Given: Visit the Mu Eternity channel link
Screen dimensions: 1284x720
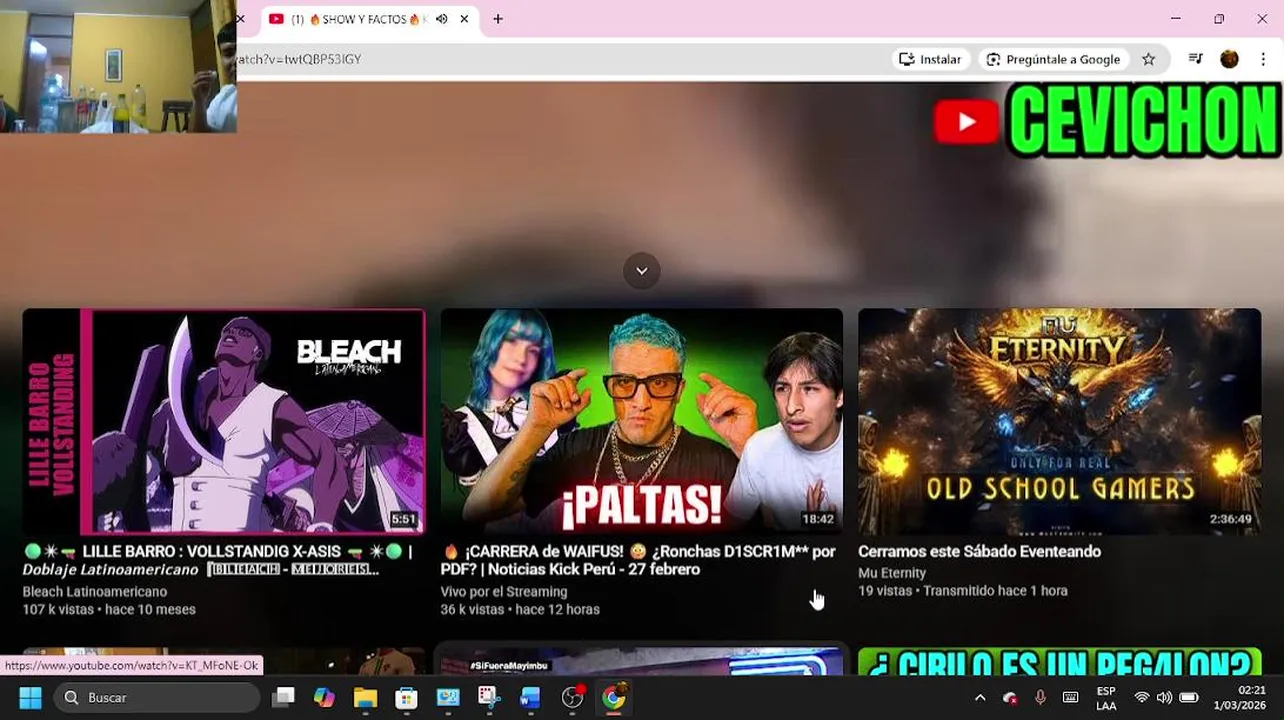Looking at the screenshot, I should point(892,573).
